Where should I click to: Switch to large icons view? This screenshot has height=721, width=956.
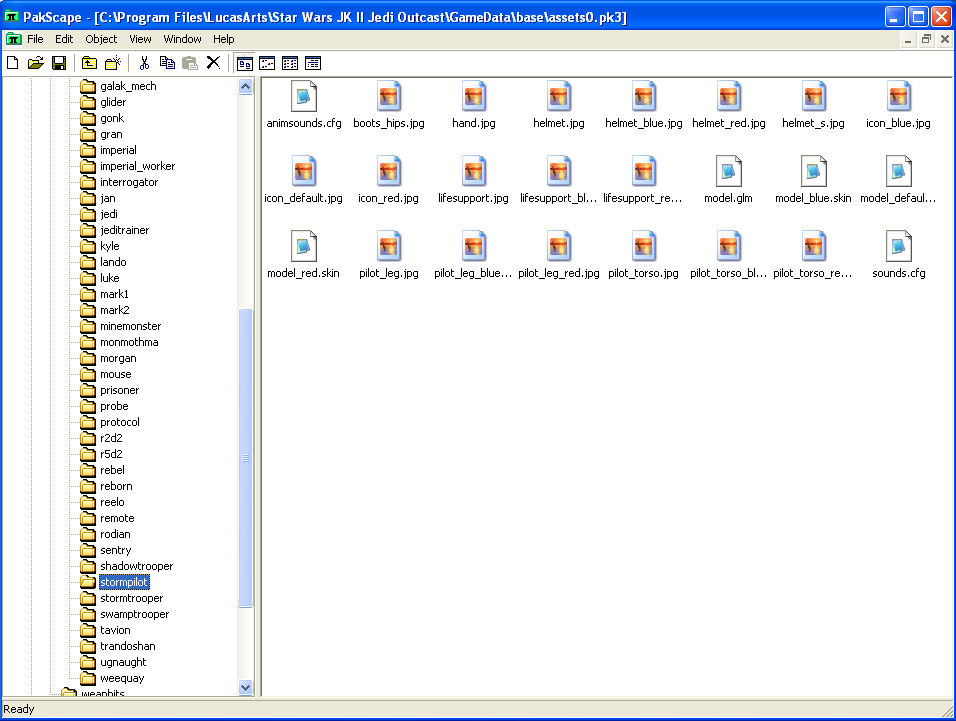click(245, 63)
